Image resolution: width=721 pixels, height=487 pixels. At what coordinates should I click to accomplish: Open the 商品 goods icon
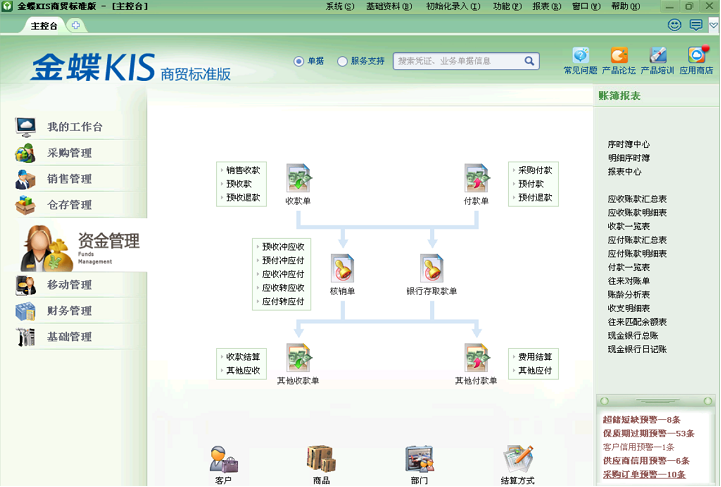[321, 458]
